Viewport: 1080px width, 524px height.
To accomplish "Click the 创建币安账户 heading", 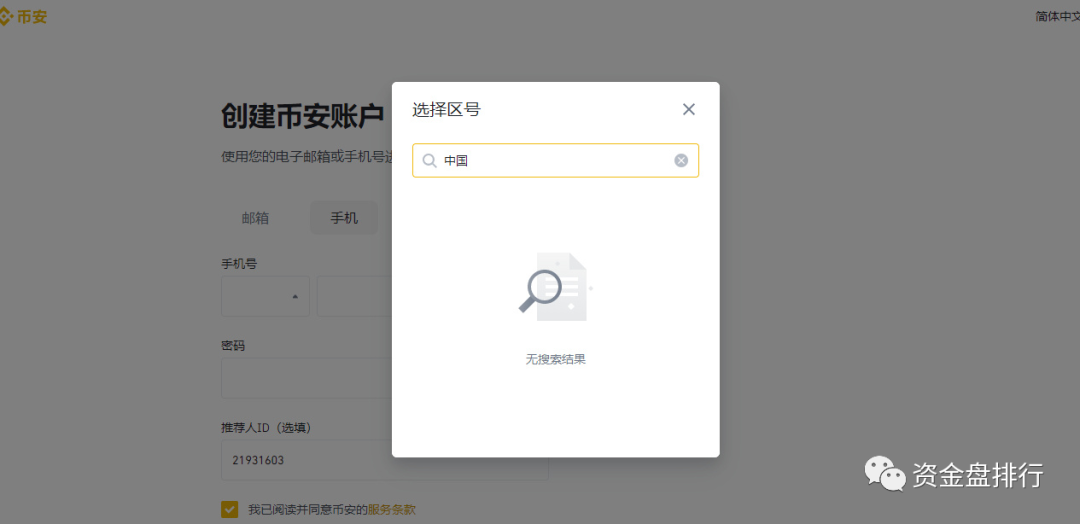I will [302, 116].
